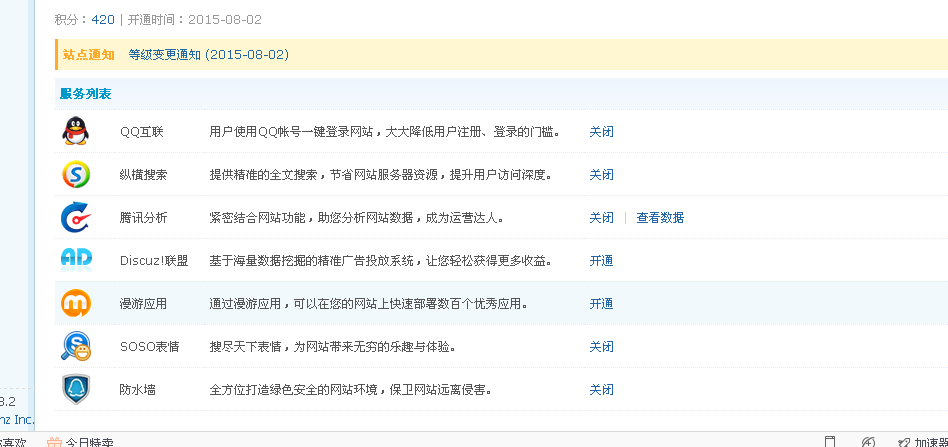Click the 纵横搜索 colorful S icon
Image resolution: width=948 pixels, height=447 pixels.
click(x=76, y=174)
